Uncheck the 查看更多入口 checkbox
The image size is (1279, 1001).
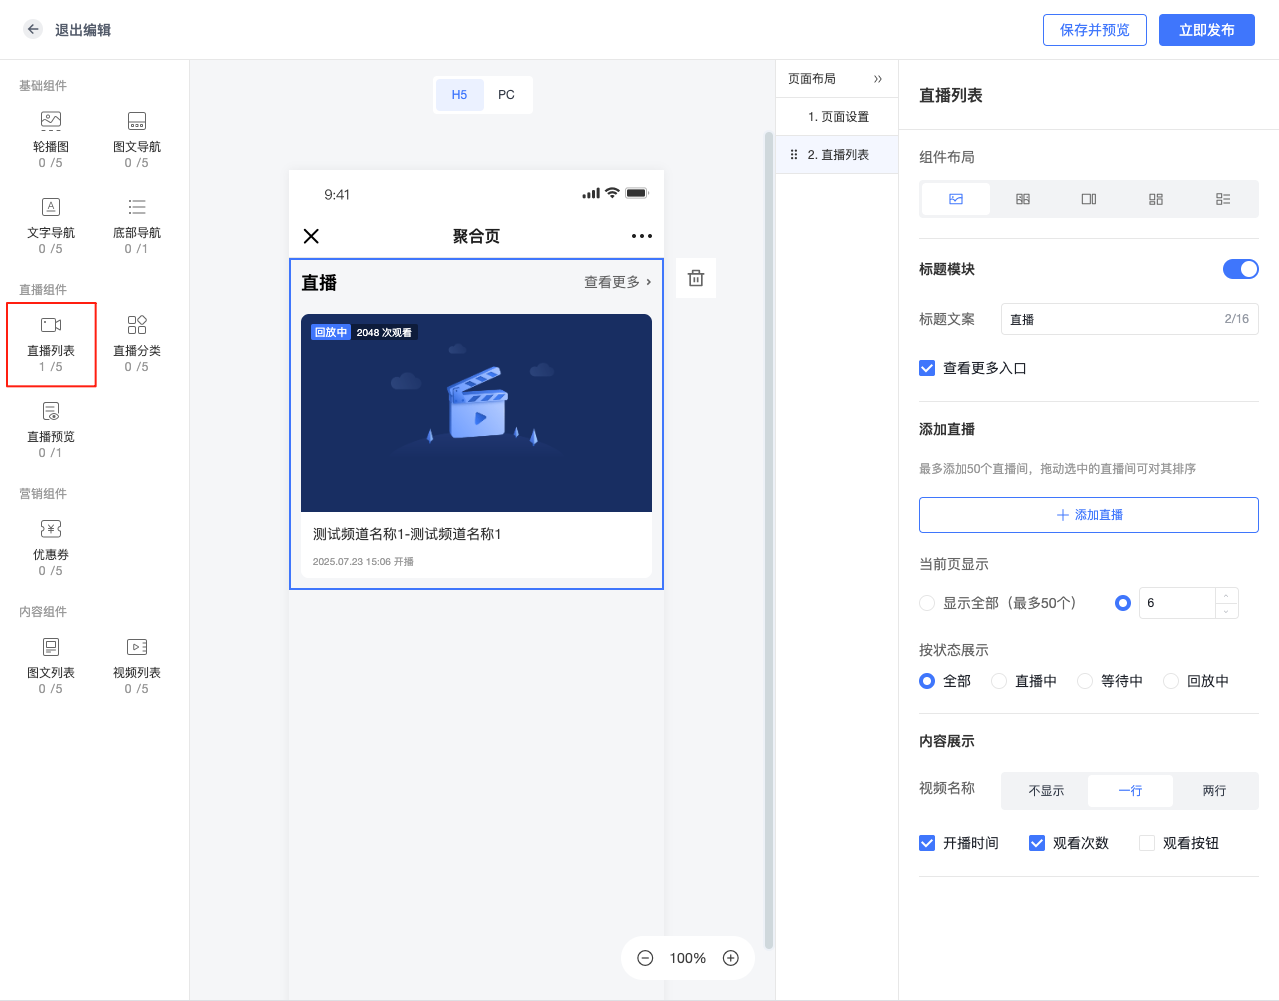927,368
